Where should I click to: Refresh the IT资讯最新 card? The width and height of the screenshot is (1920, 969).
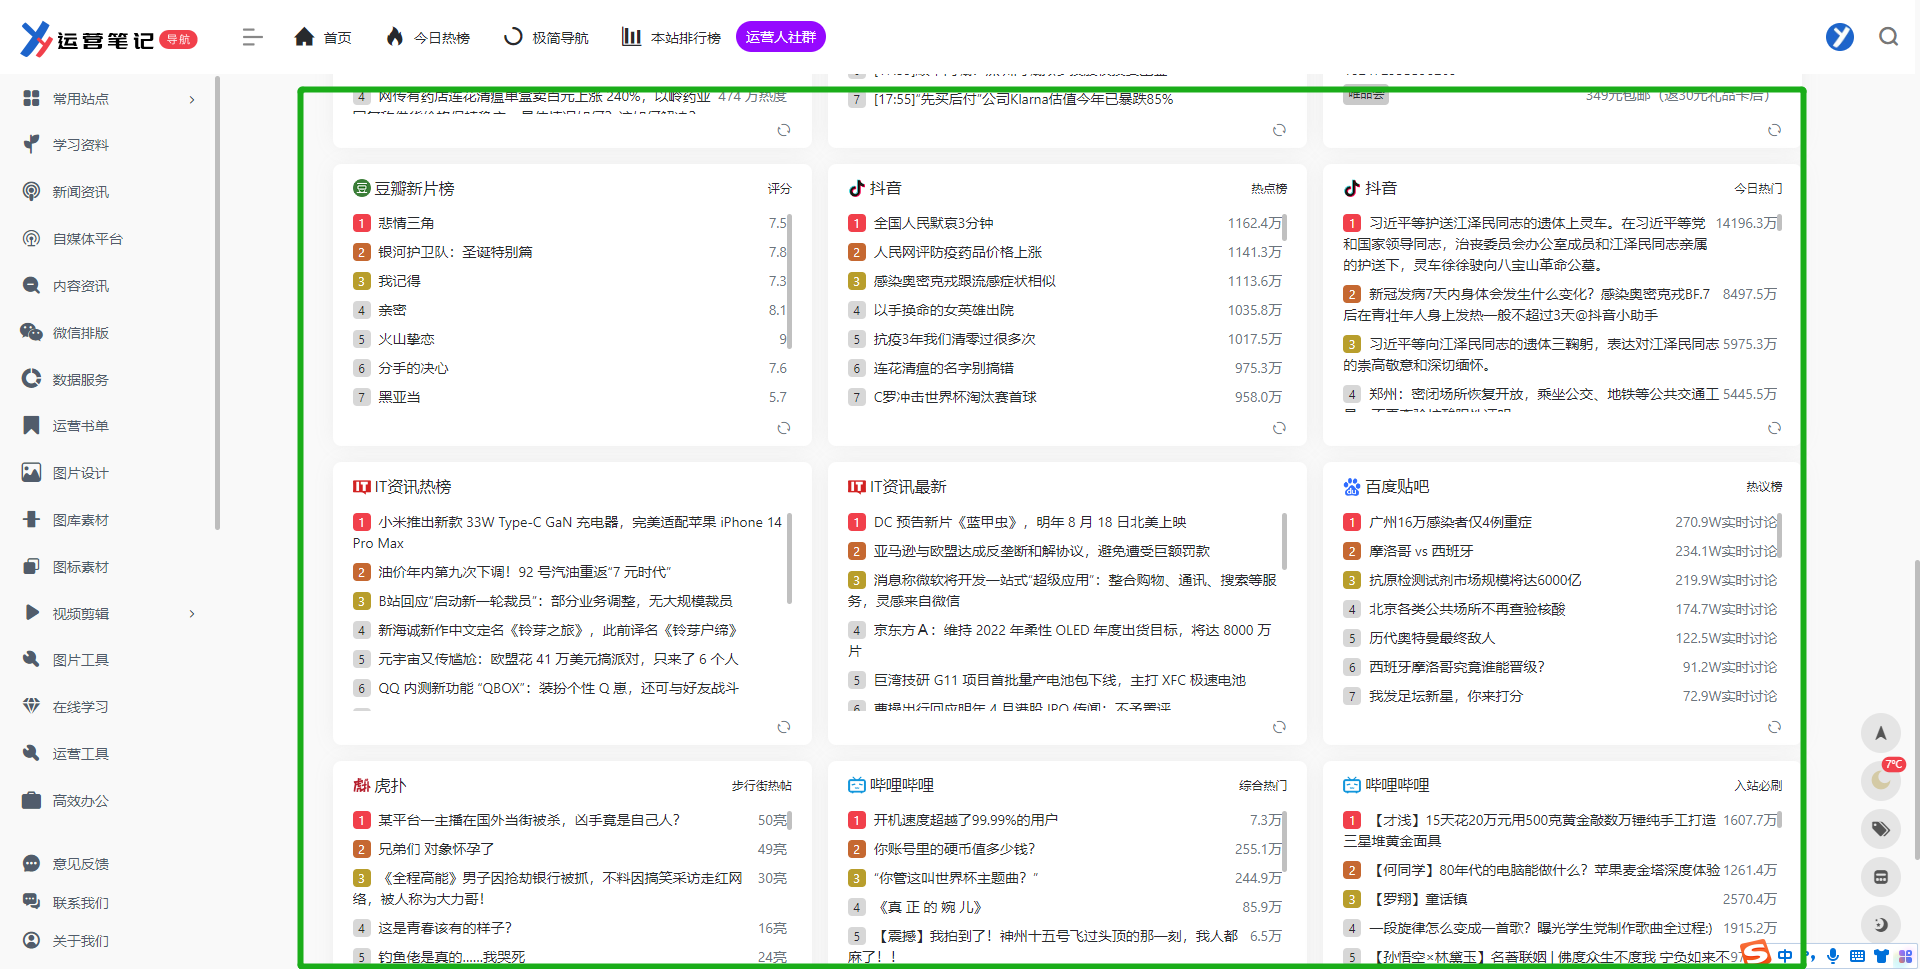click(x=1279, y=727)
